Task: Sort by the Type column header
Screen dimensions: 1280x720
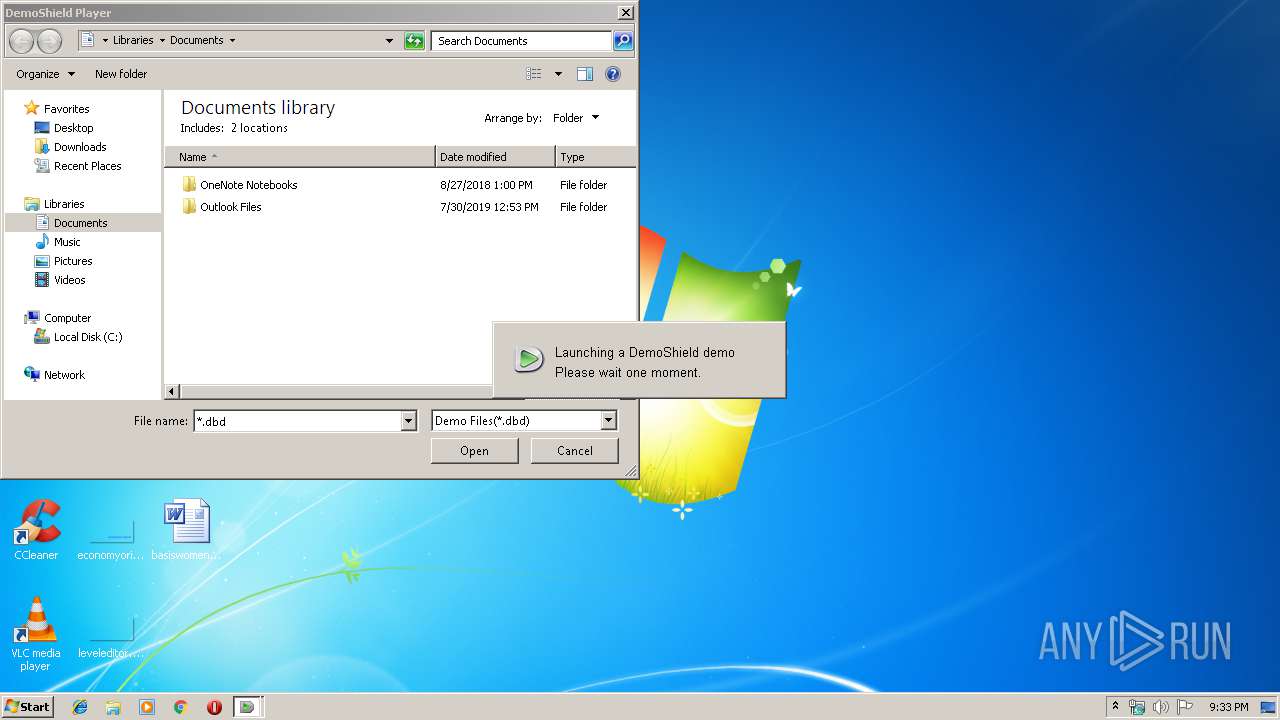Action: point(595,157)
